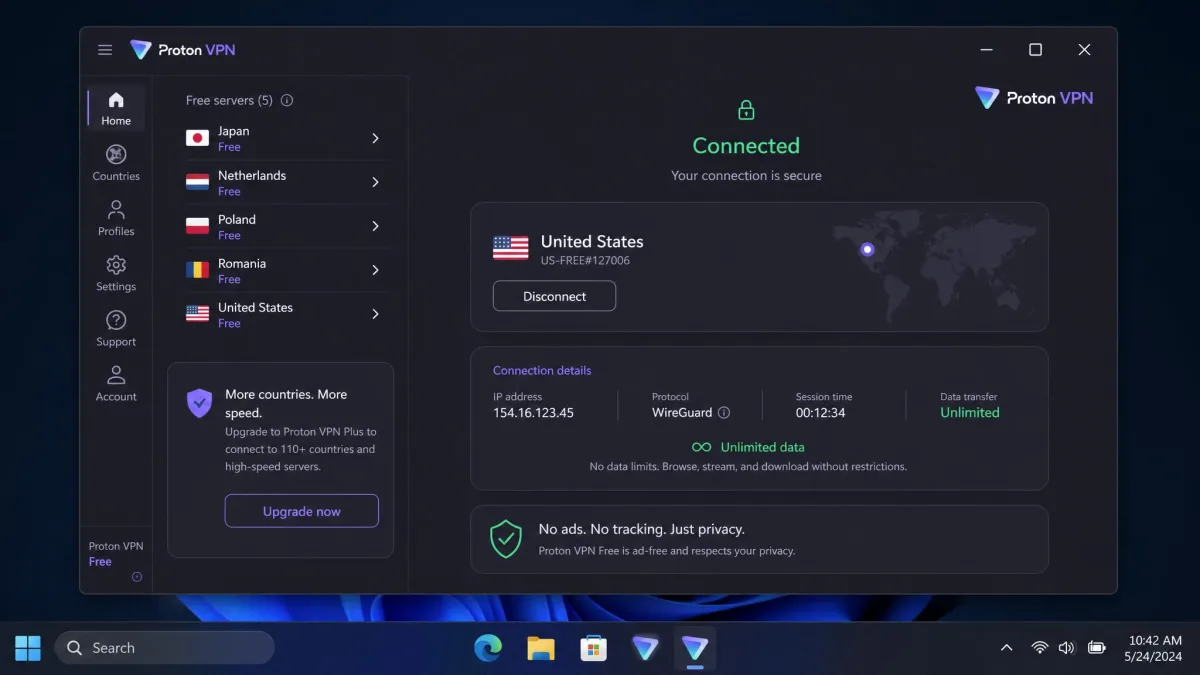
Task: Click No ads. No tracking. Just privacy. heading
Action: coord(641,529)
